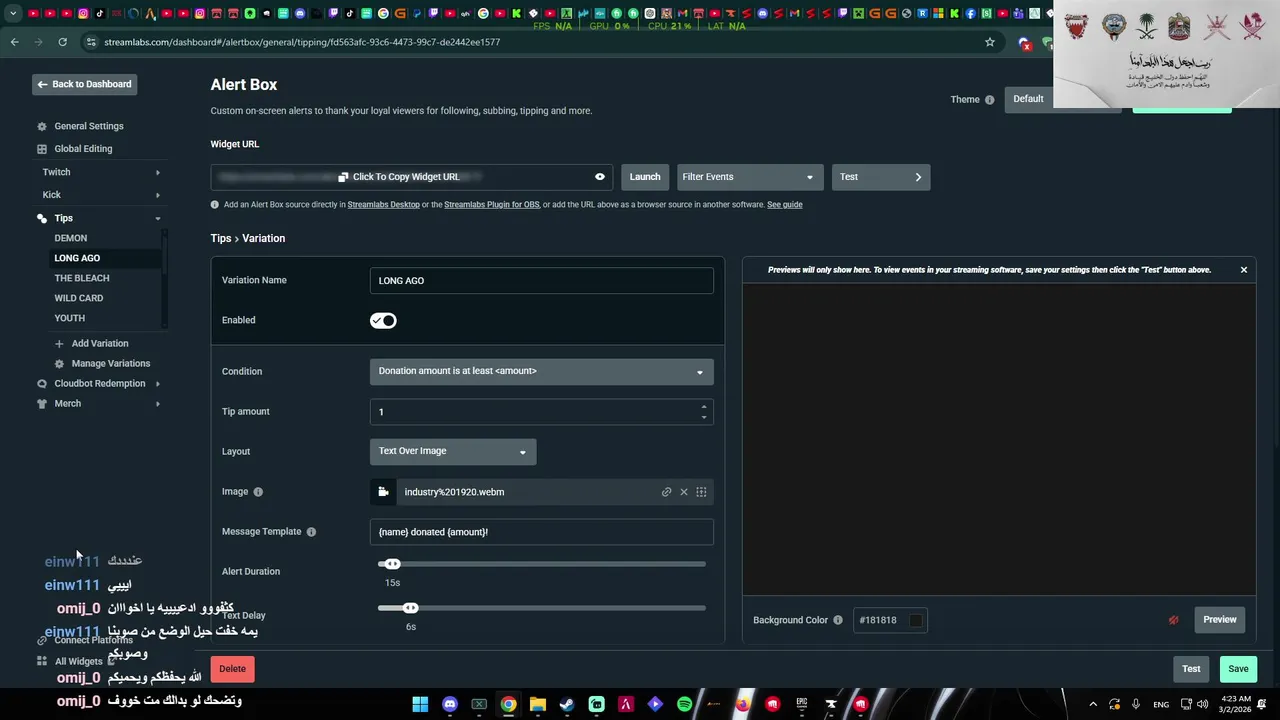
Task: Open the Windows Start menu
Action: click(420, 704)
